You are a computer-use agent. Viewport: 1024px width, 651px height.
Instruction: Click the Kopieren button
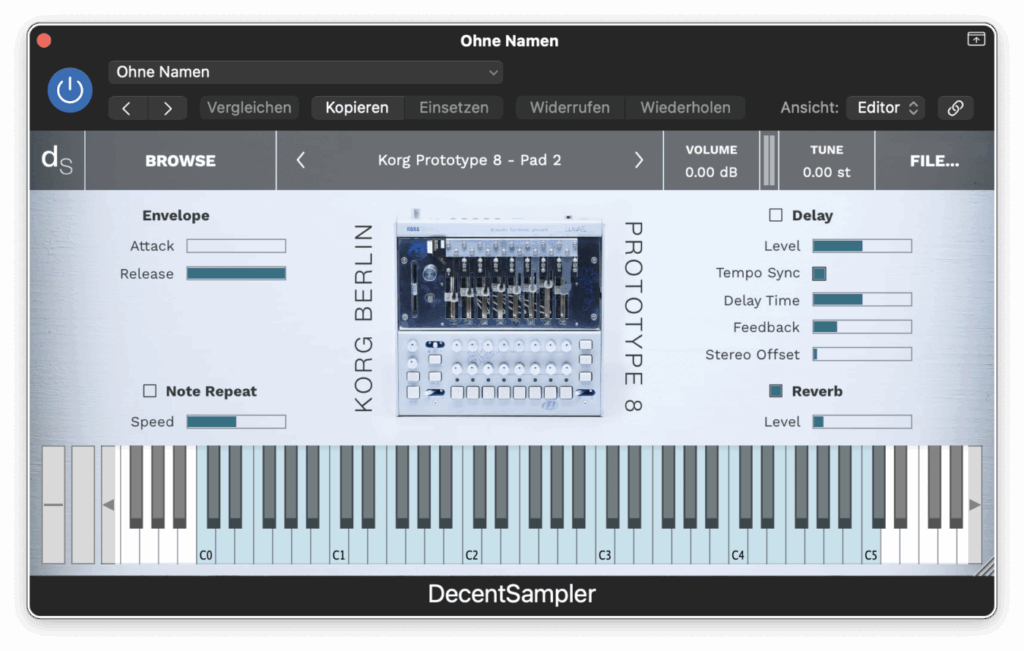[357, 108]
